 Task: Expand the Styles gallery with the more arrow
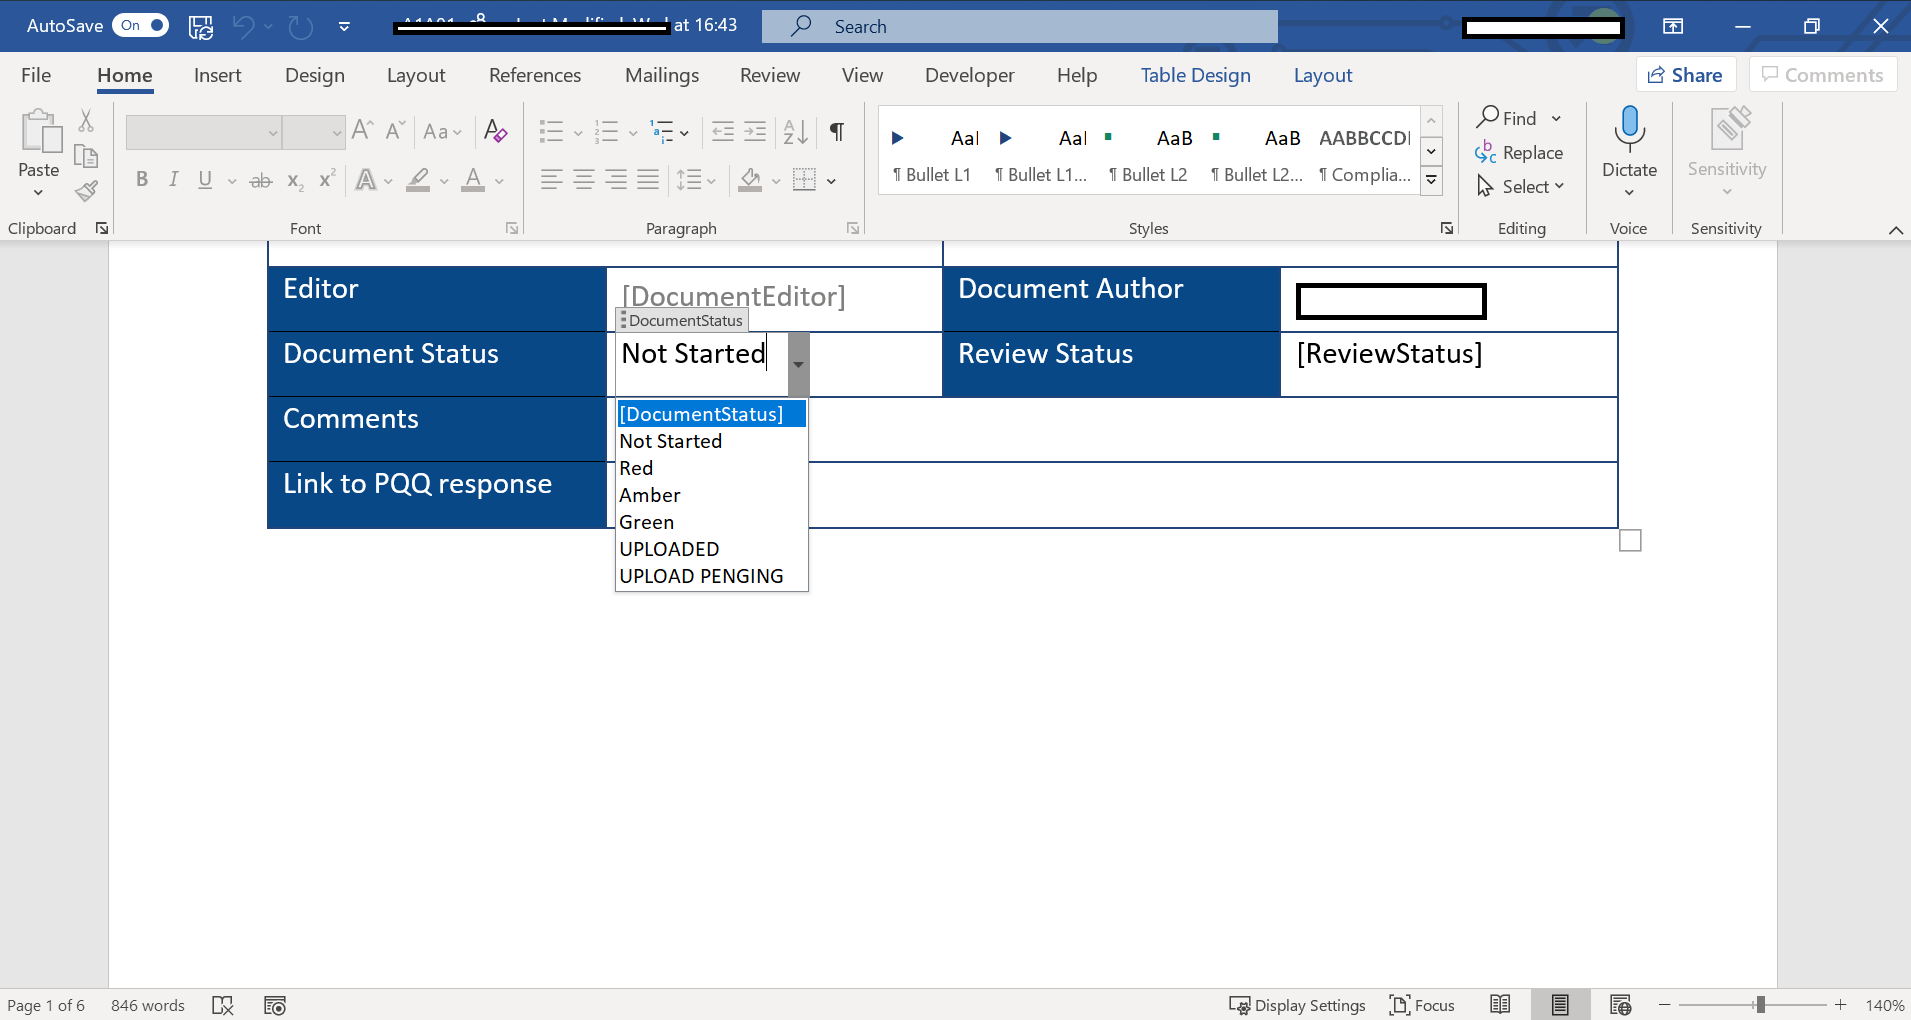click(x=1431, y=180)
